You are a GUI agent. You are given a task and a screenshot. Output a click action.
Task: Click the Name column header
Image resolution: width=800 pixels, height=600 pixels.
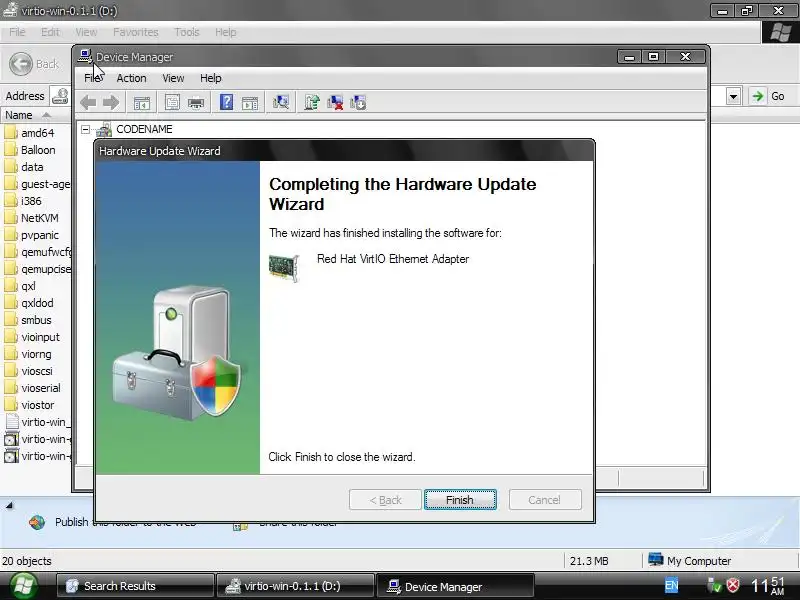(36, 115)
